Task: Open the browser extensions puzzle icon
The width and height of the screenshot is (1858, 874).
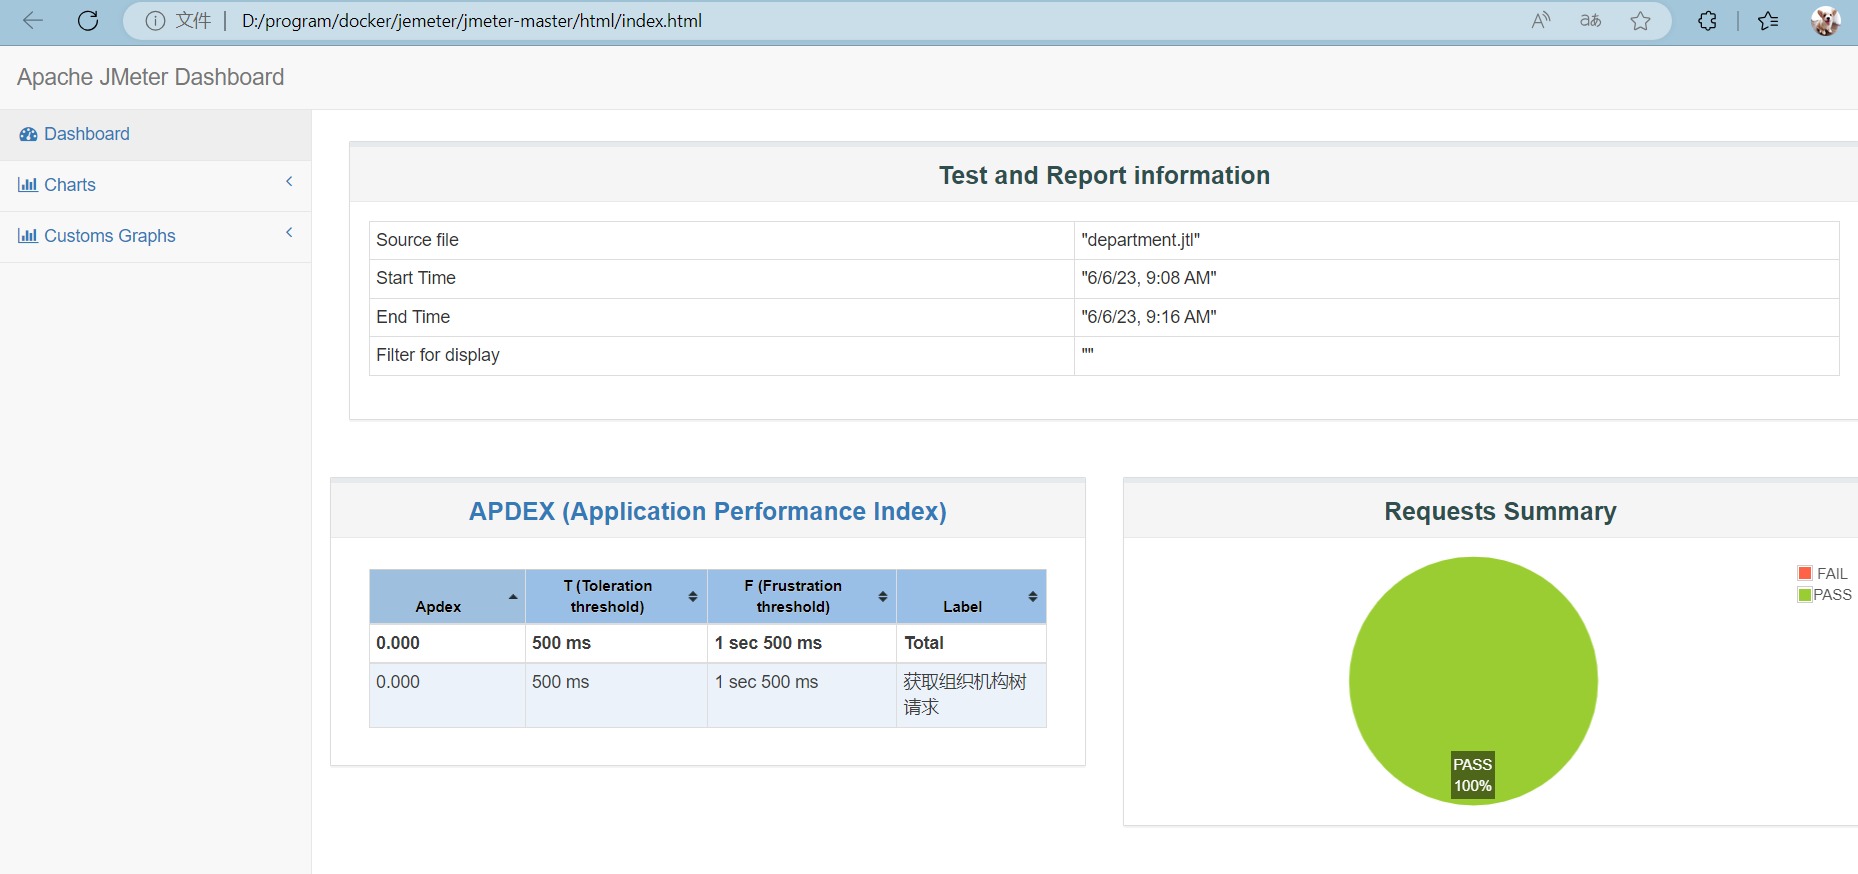Action: point(1707,20)
